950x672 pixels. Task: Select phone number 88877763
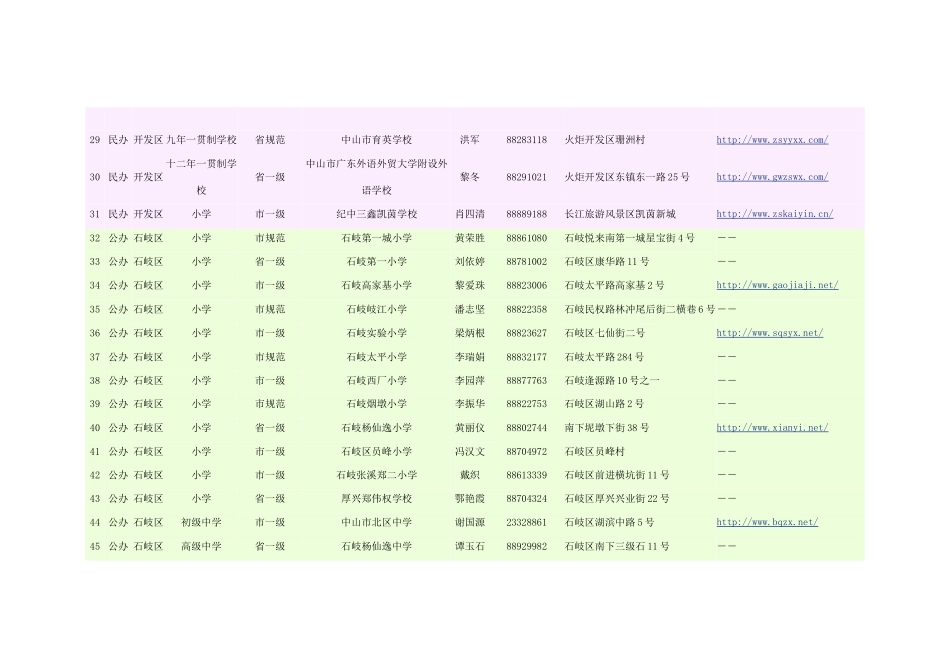tap(526, 381)
